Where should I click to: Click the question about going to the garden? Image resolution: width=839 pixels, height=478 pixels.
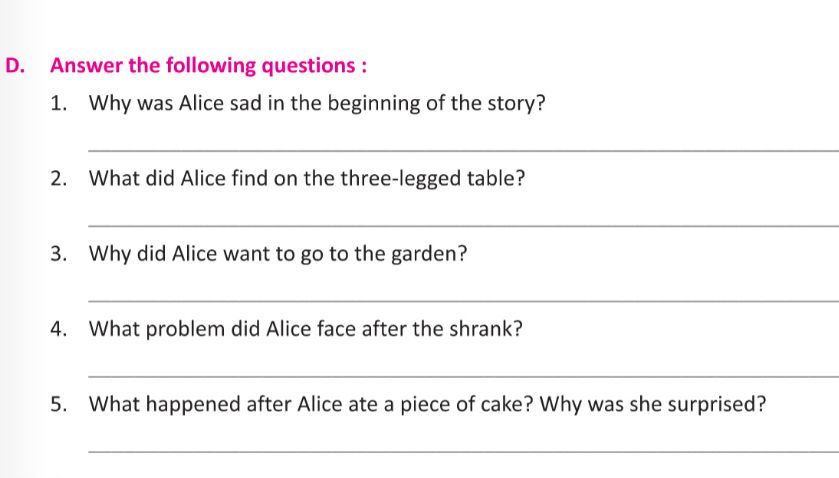point(278,254)
